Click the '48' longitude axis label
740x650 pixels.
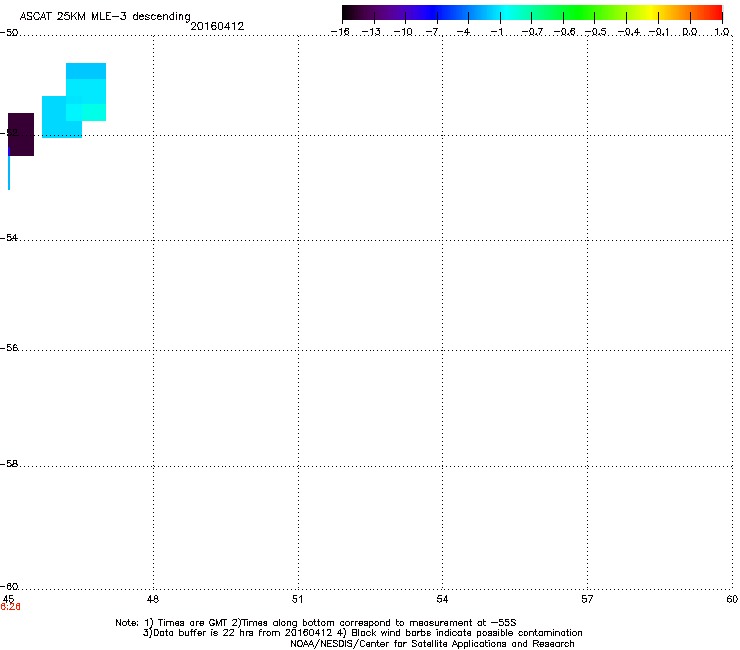click(x=153, y=599)
